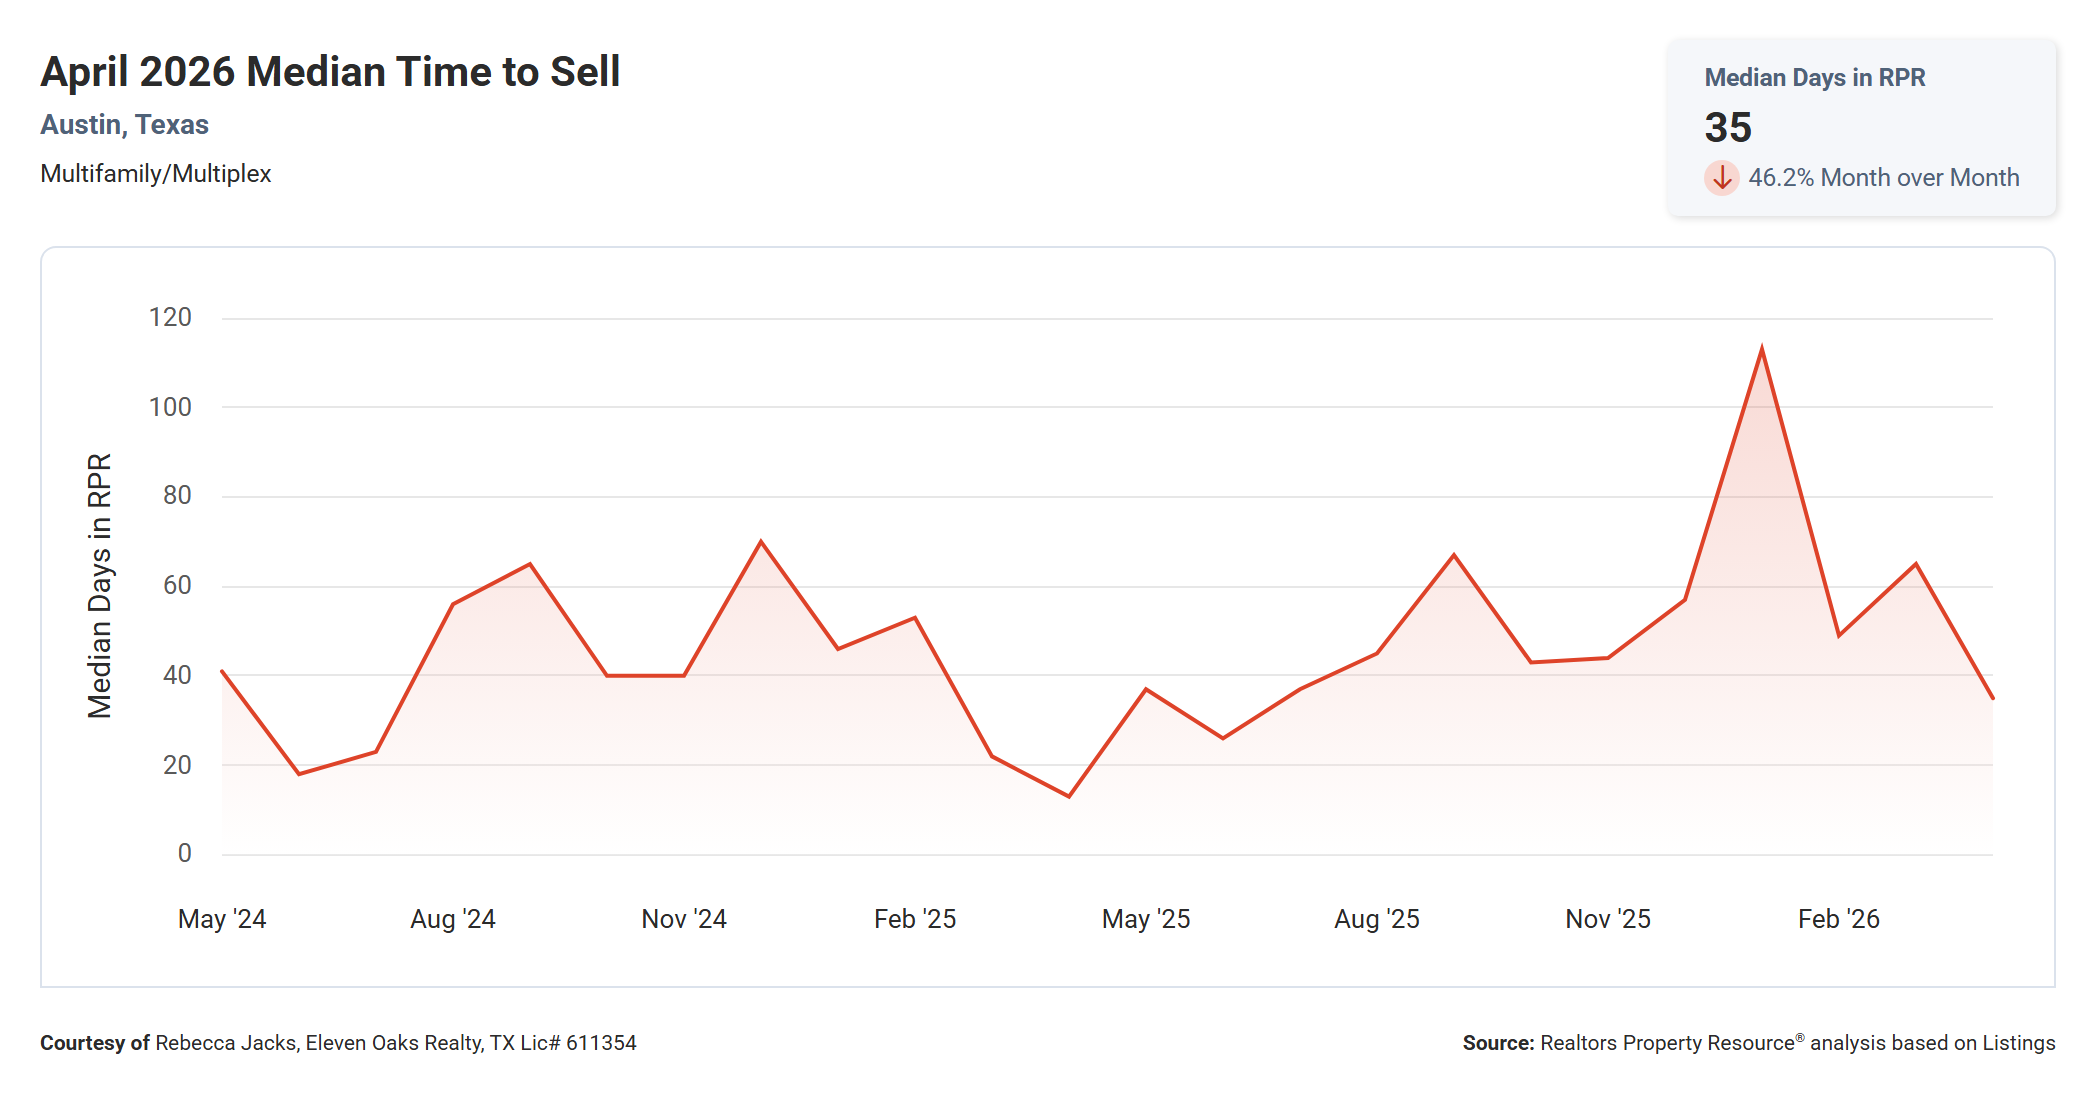
Task: Click the y-axis label '100'
Action: pos(170,407)
